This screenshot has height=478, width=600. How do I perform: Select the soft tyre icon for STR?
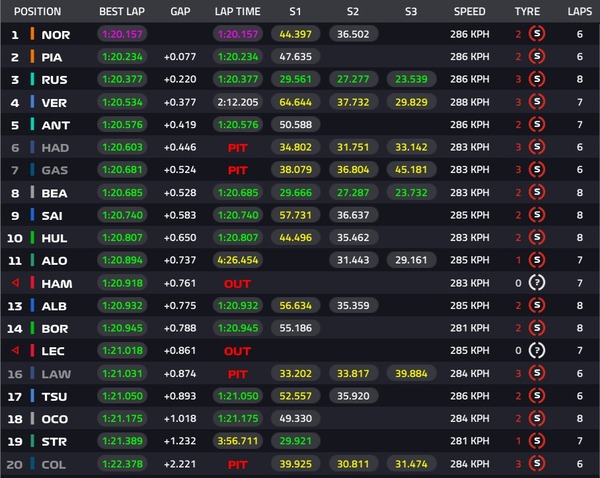click(538, 442)
